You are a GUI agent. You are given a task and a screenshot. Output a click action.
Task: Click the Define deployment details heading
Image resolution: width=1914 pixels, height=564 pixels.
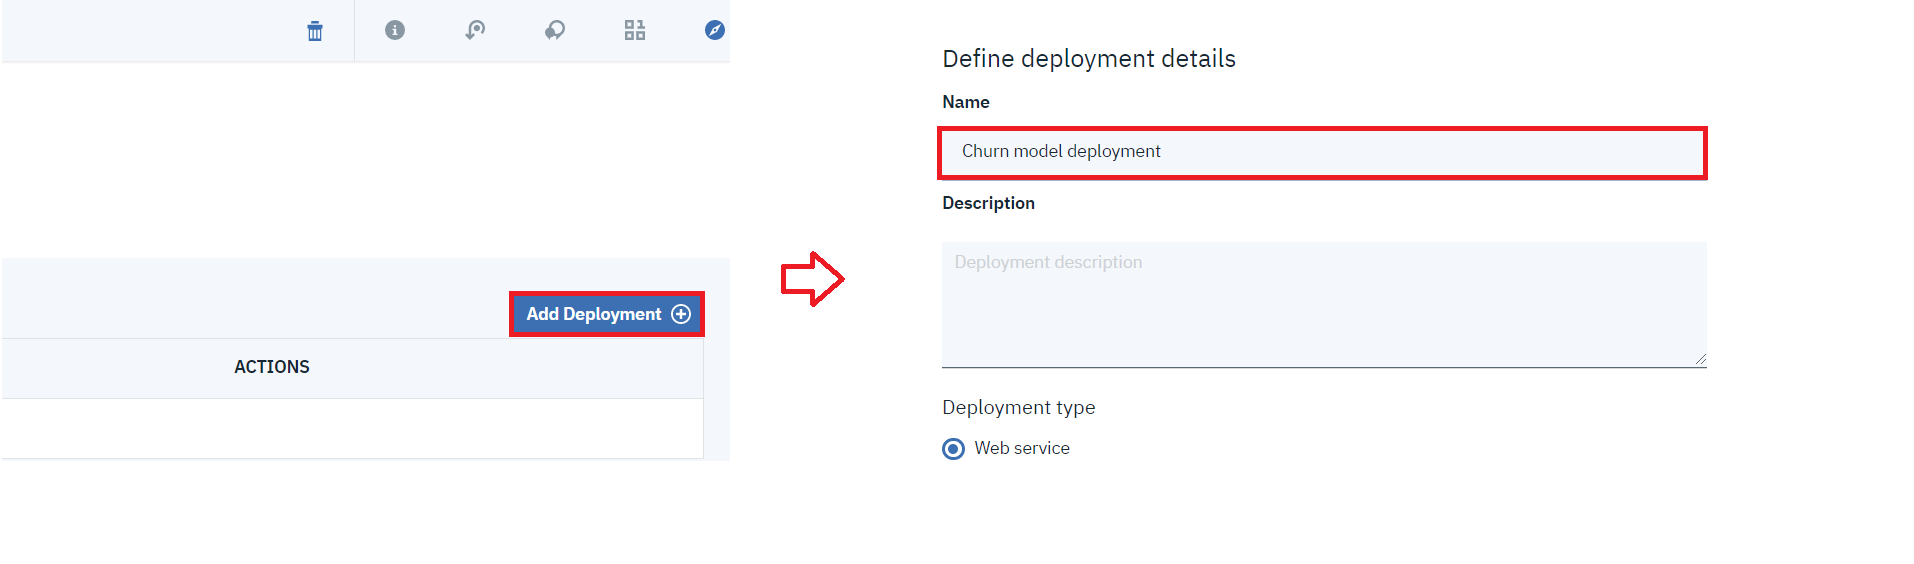point(1088,59)
